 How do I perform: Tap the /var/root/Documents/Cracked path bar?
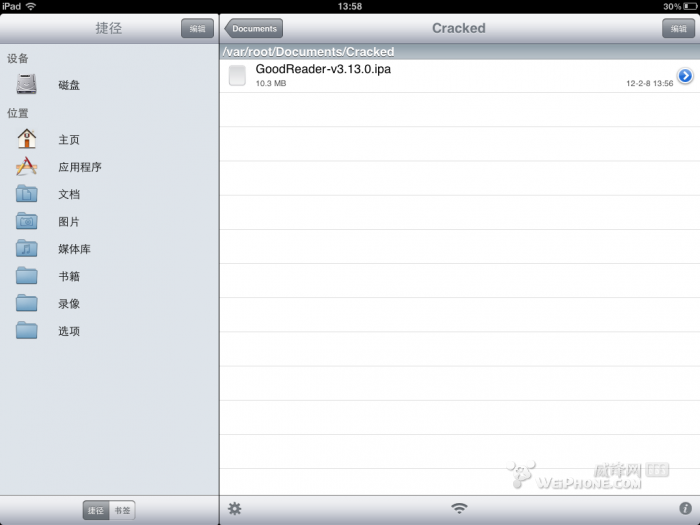coord(460,52)
